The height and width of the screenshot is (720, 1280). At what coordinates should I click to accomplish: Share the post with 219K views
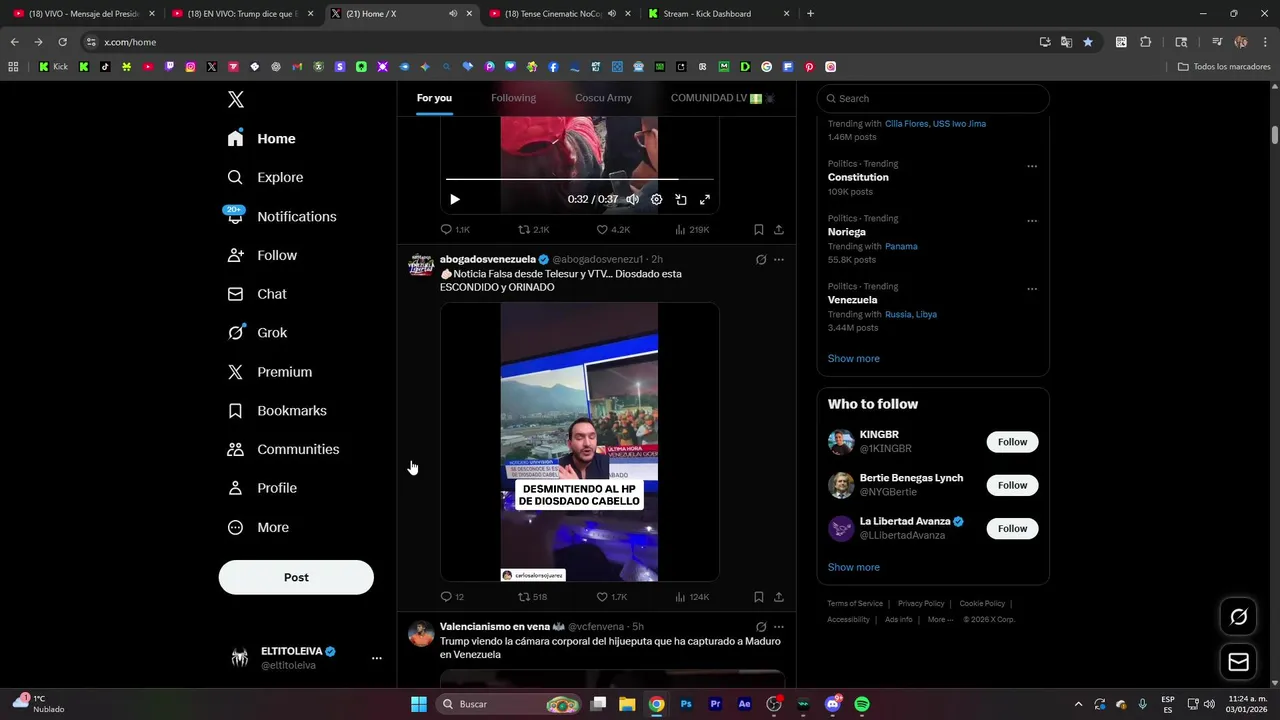click(779, 229)
